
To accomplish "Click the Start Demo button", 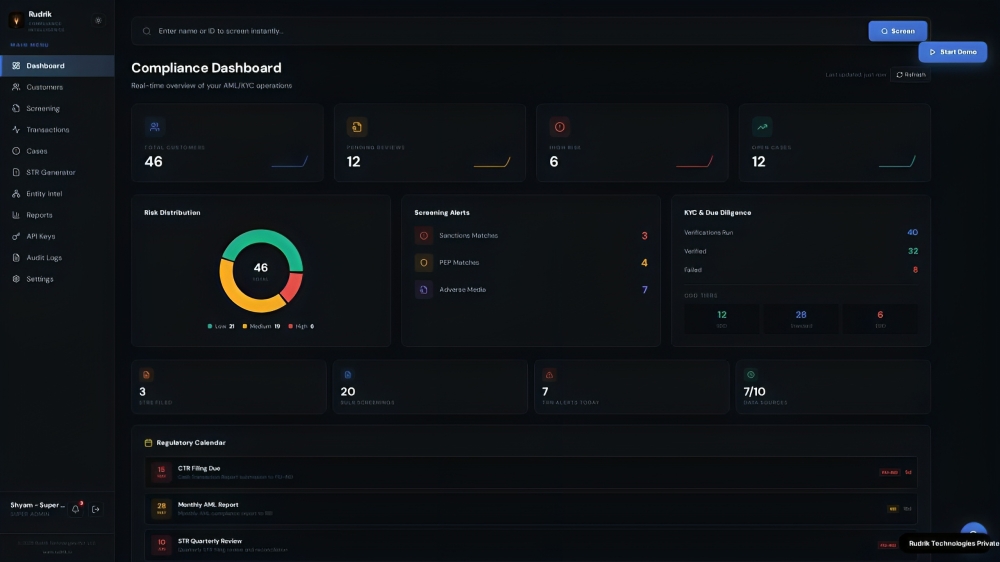I will click(952, 52).
